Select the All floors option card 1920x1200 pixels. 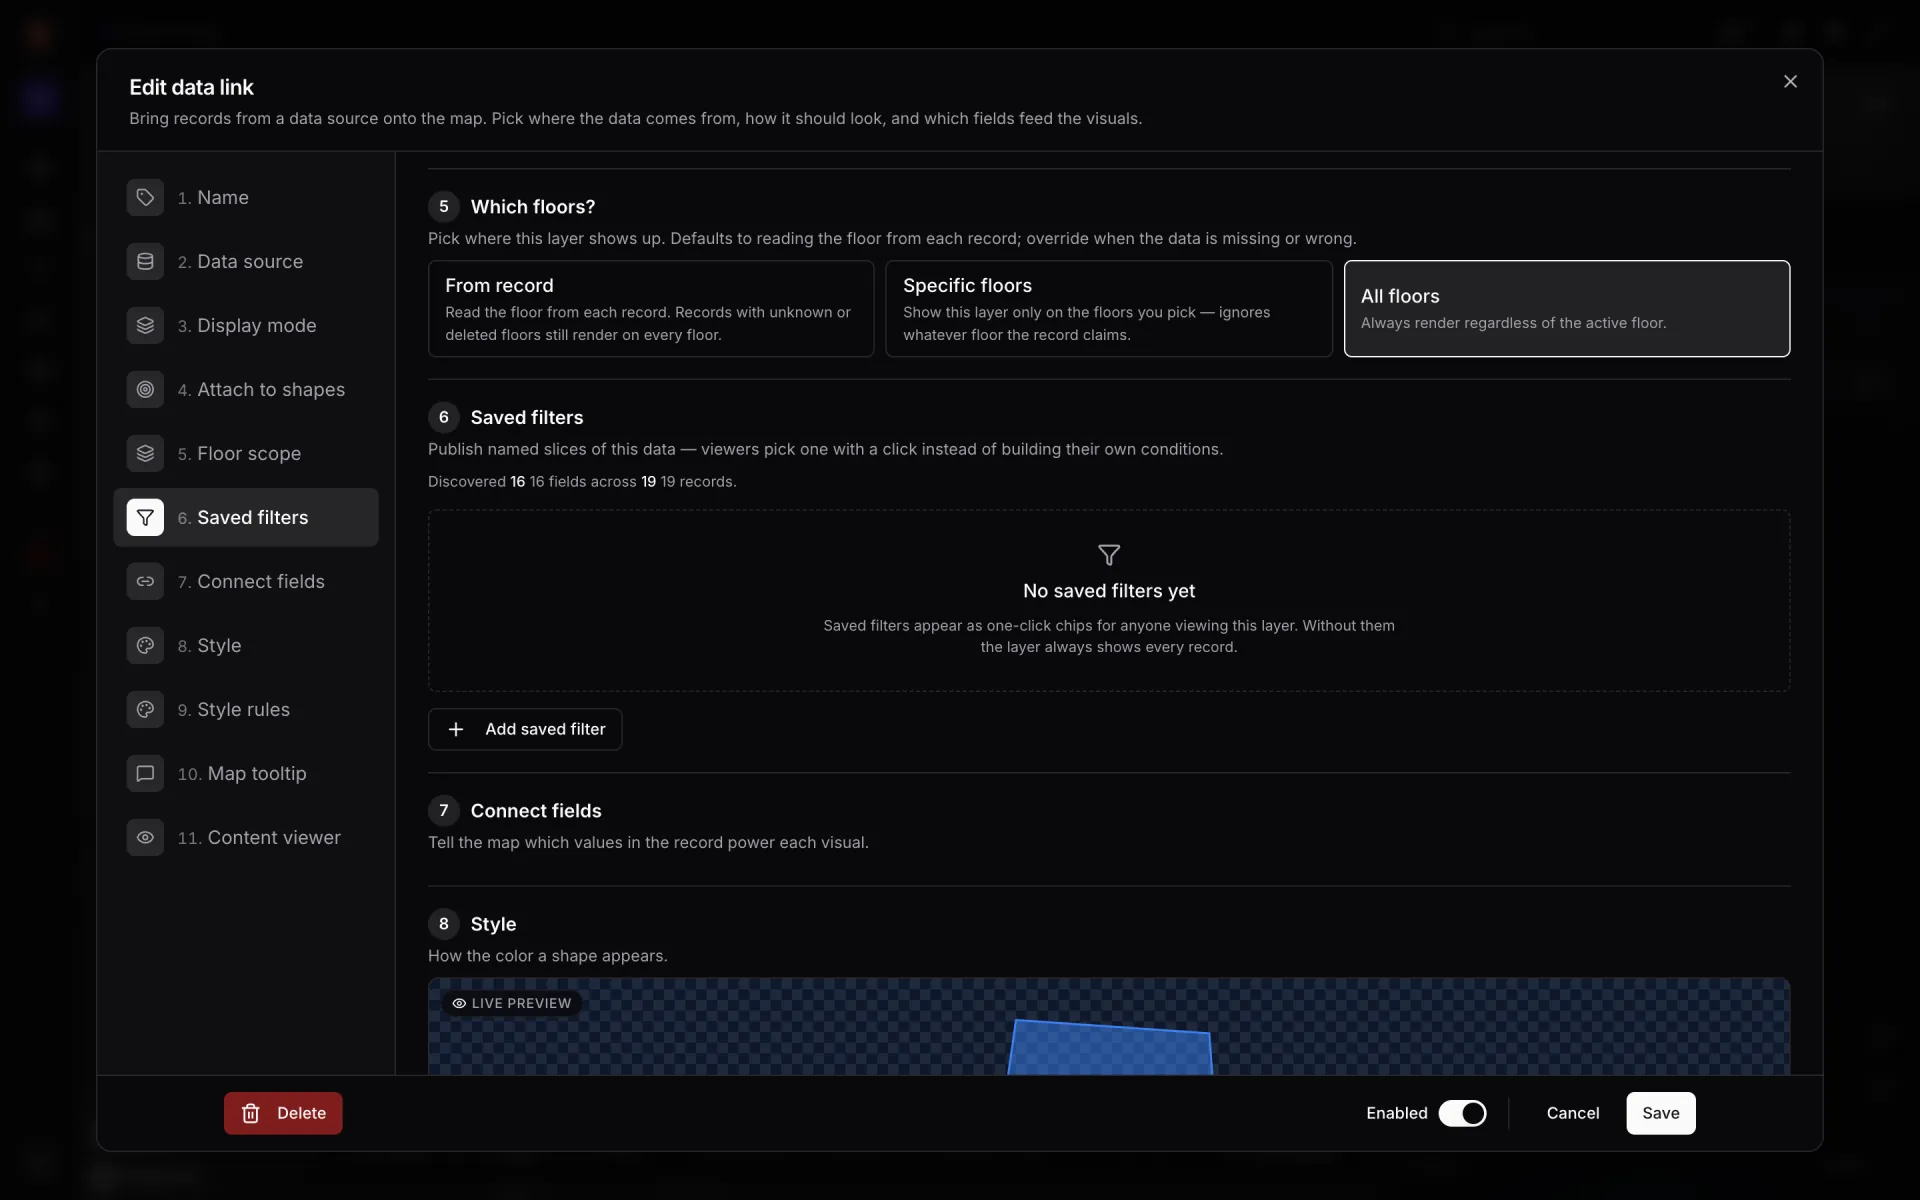point(1566,308)
